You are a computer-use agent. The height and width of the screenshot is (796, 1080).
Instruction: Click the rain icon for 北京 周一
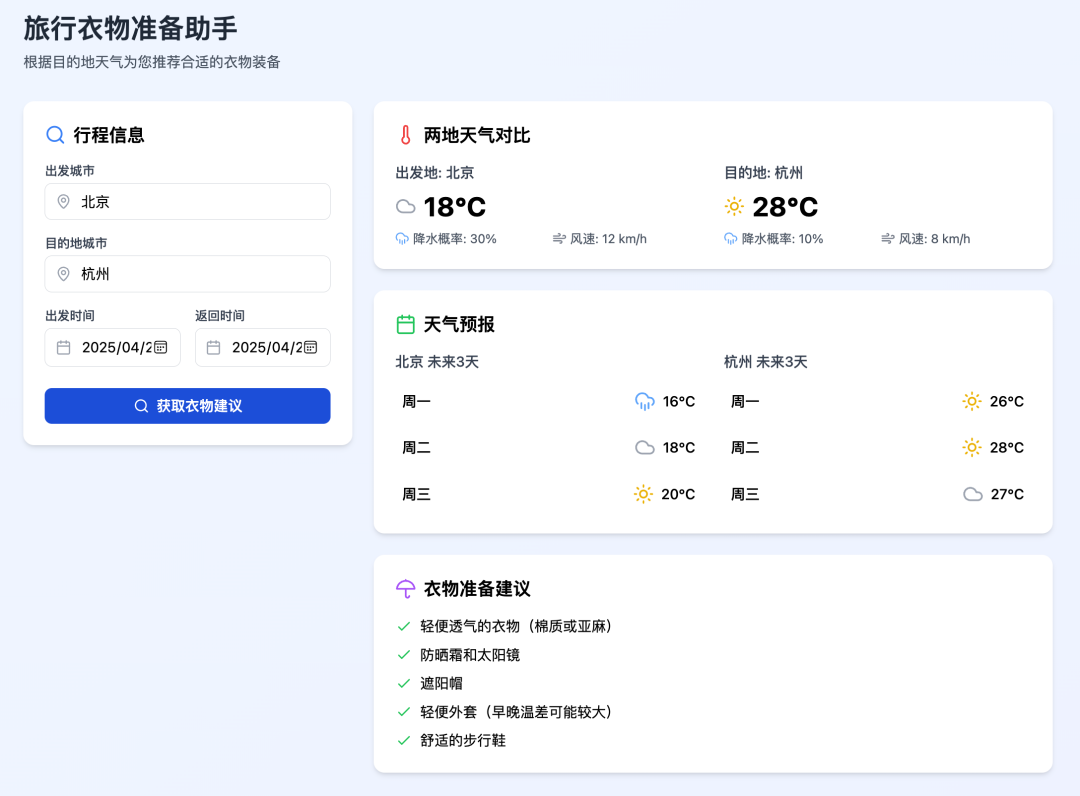pos(644,401)
